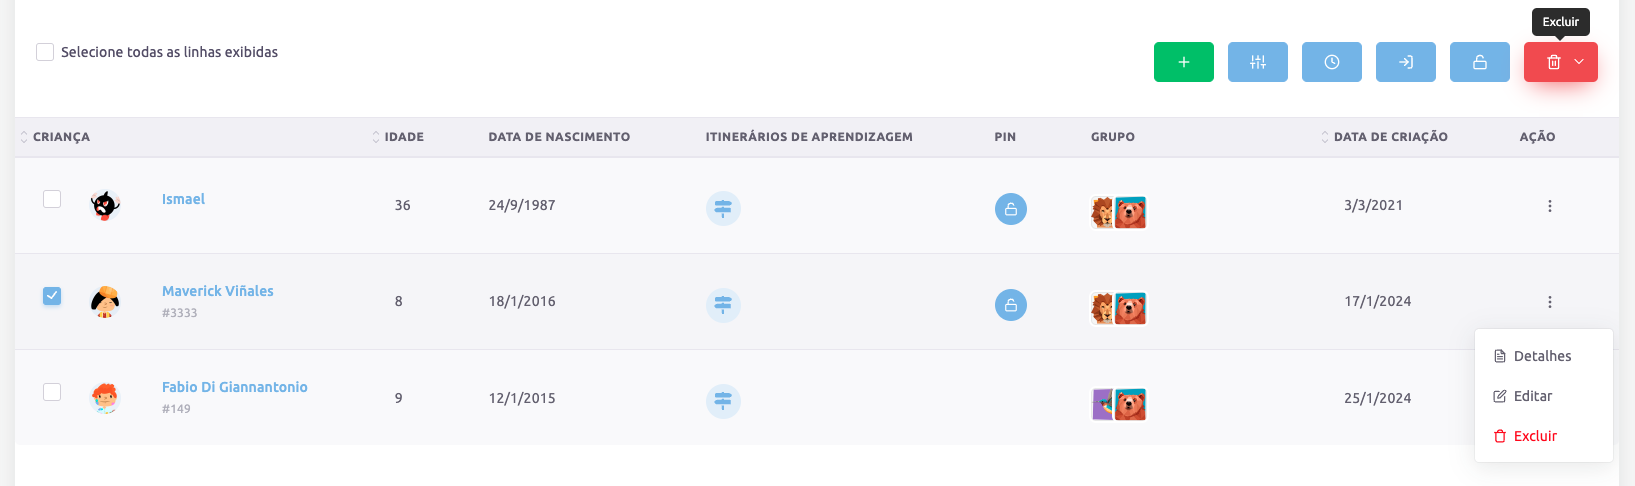Click the green add child button
Viewport: 1635px width, 486px height.
[x=1183, y=62]
